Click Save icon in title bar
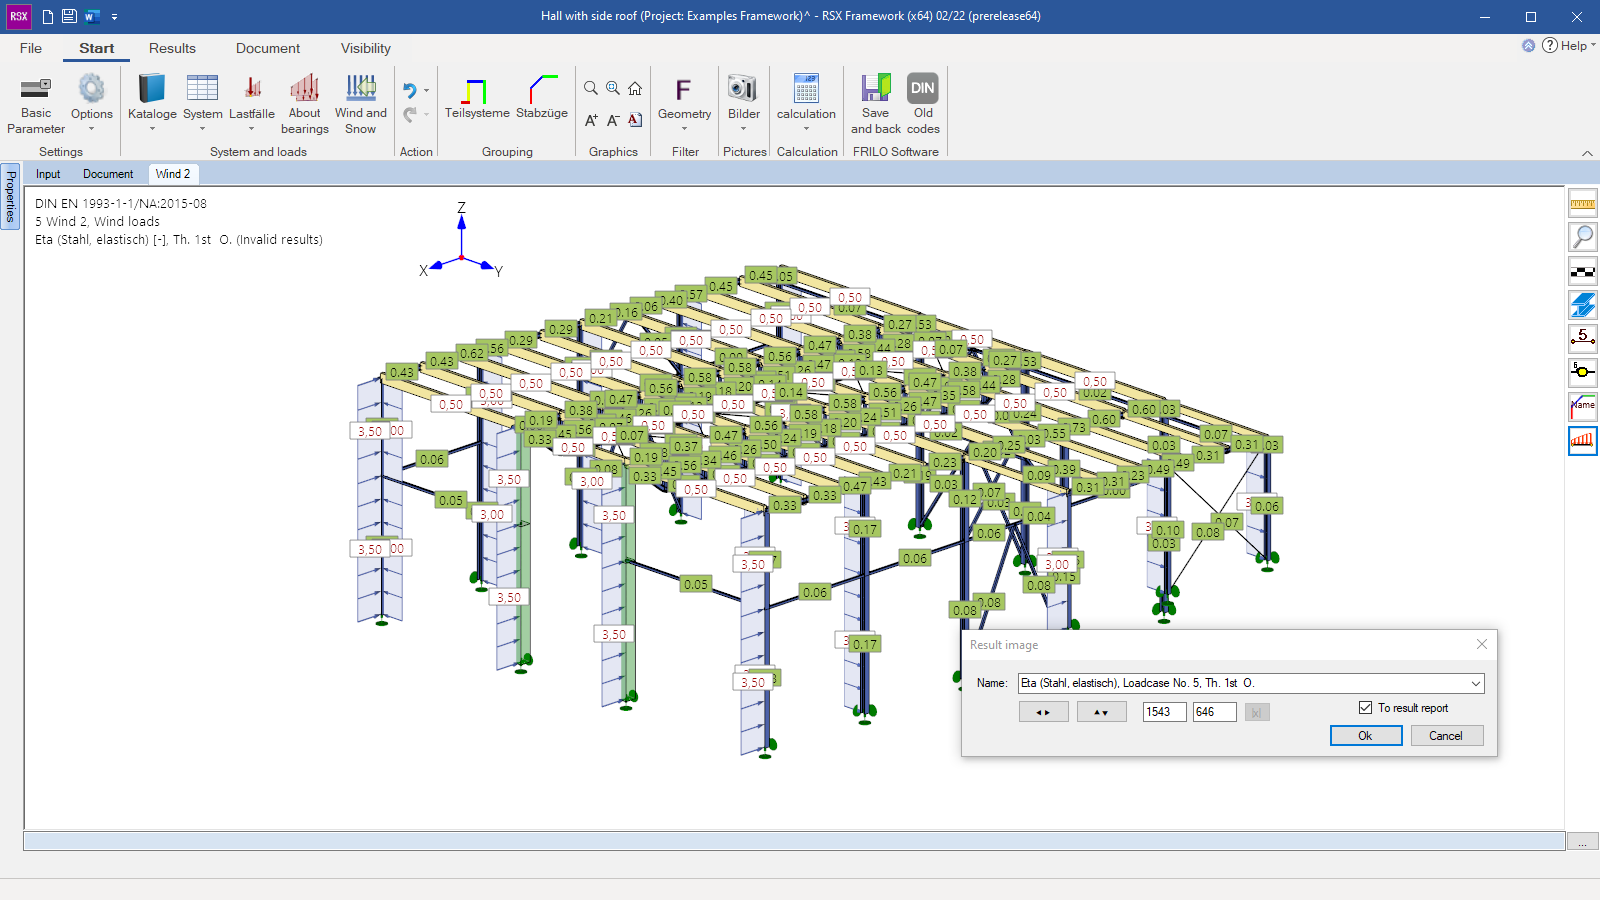Screen dimensions: 1600x900 point(69,16)
